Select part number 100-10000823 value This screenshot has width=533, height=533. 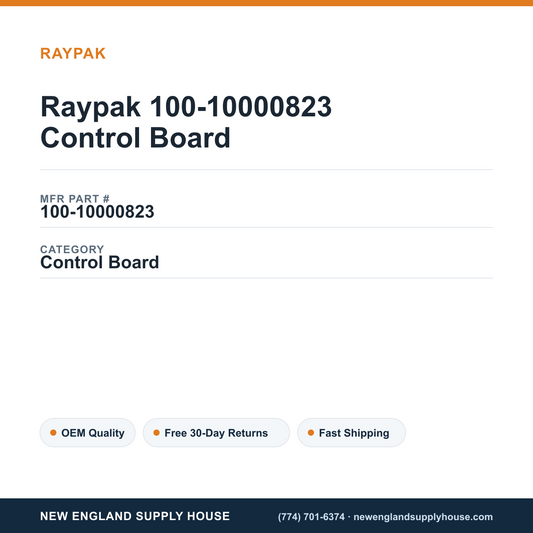[97, 212]
